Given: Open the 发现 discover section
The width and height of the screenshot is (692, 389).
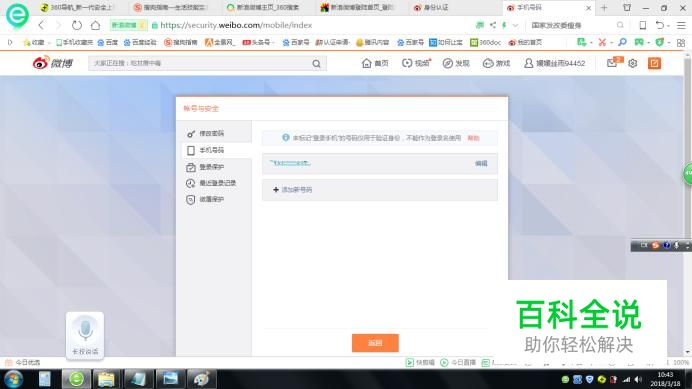Looking at the screenshot, I should [456, 64].
